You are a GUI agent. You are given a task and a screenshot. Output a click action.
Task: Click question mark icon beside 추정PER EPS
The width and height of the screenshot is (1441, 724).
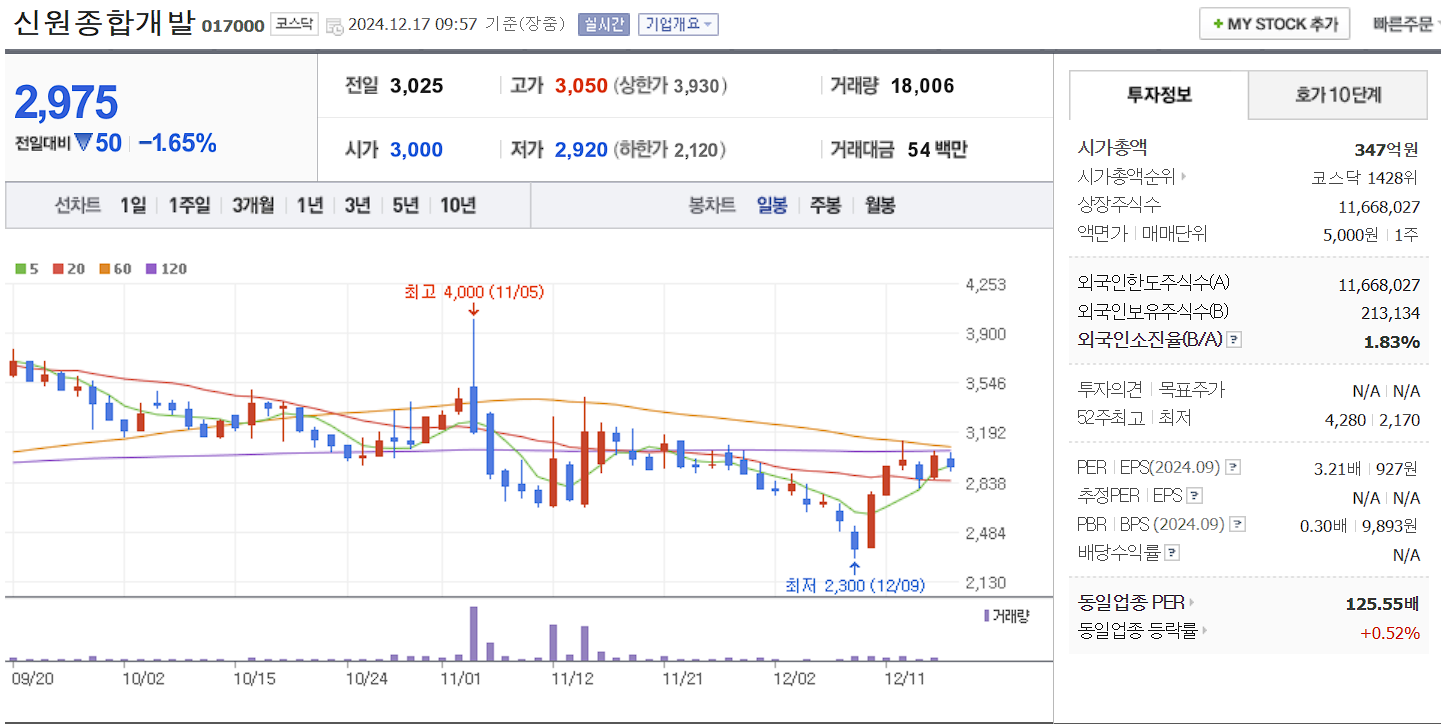point(1197,495)
